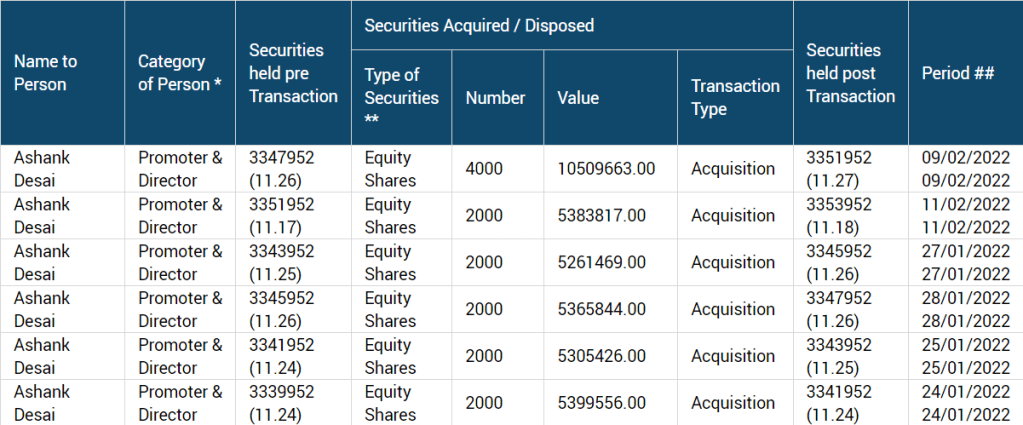Click "Securities held post Transaction" header
This screenshot has width=1023, height=425.
click(x=843, y=73)
